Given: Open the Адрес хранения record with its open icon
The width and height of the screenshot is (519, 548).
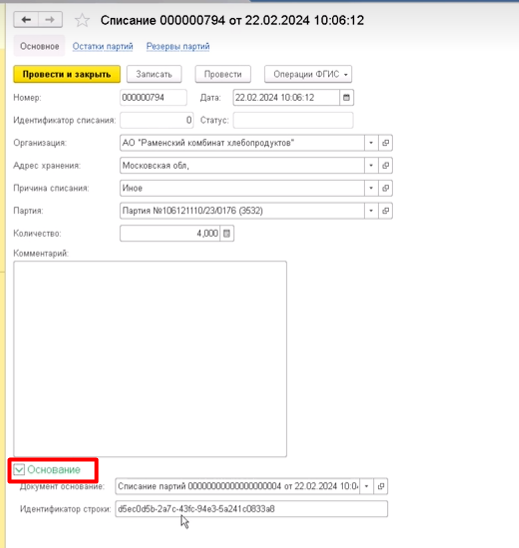Looking at the screenshot, I should coord(385,166).
